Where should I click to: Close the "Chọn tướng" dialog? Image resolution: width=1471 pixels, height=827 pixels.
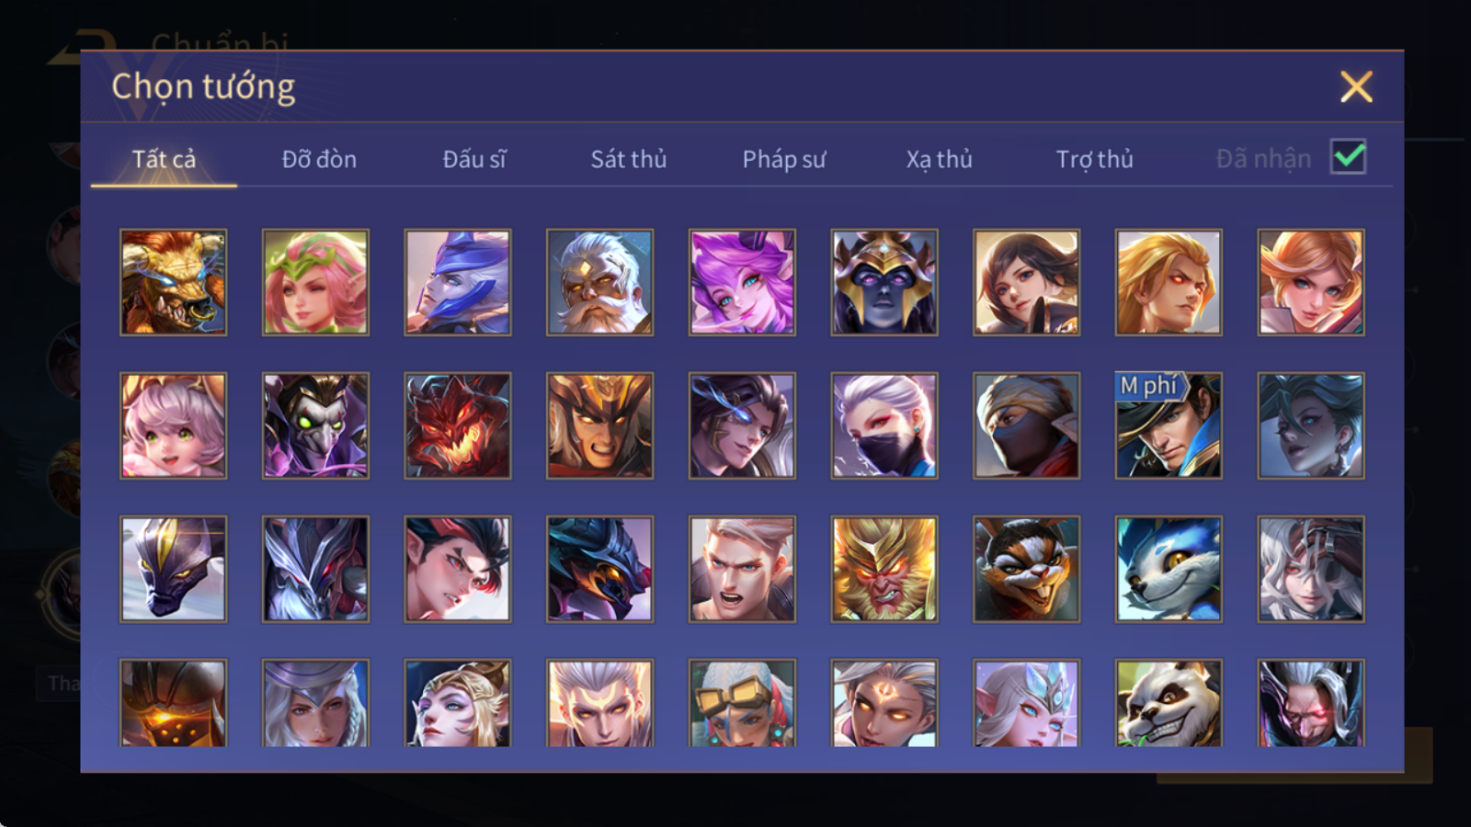point(1356,87)
